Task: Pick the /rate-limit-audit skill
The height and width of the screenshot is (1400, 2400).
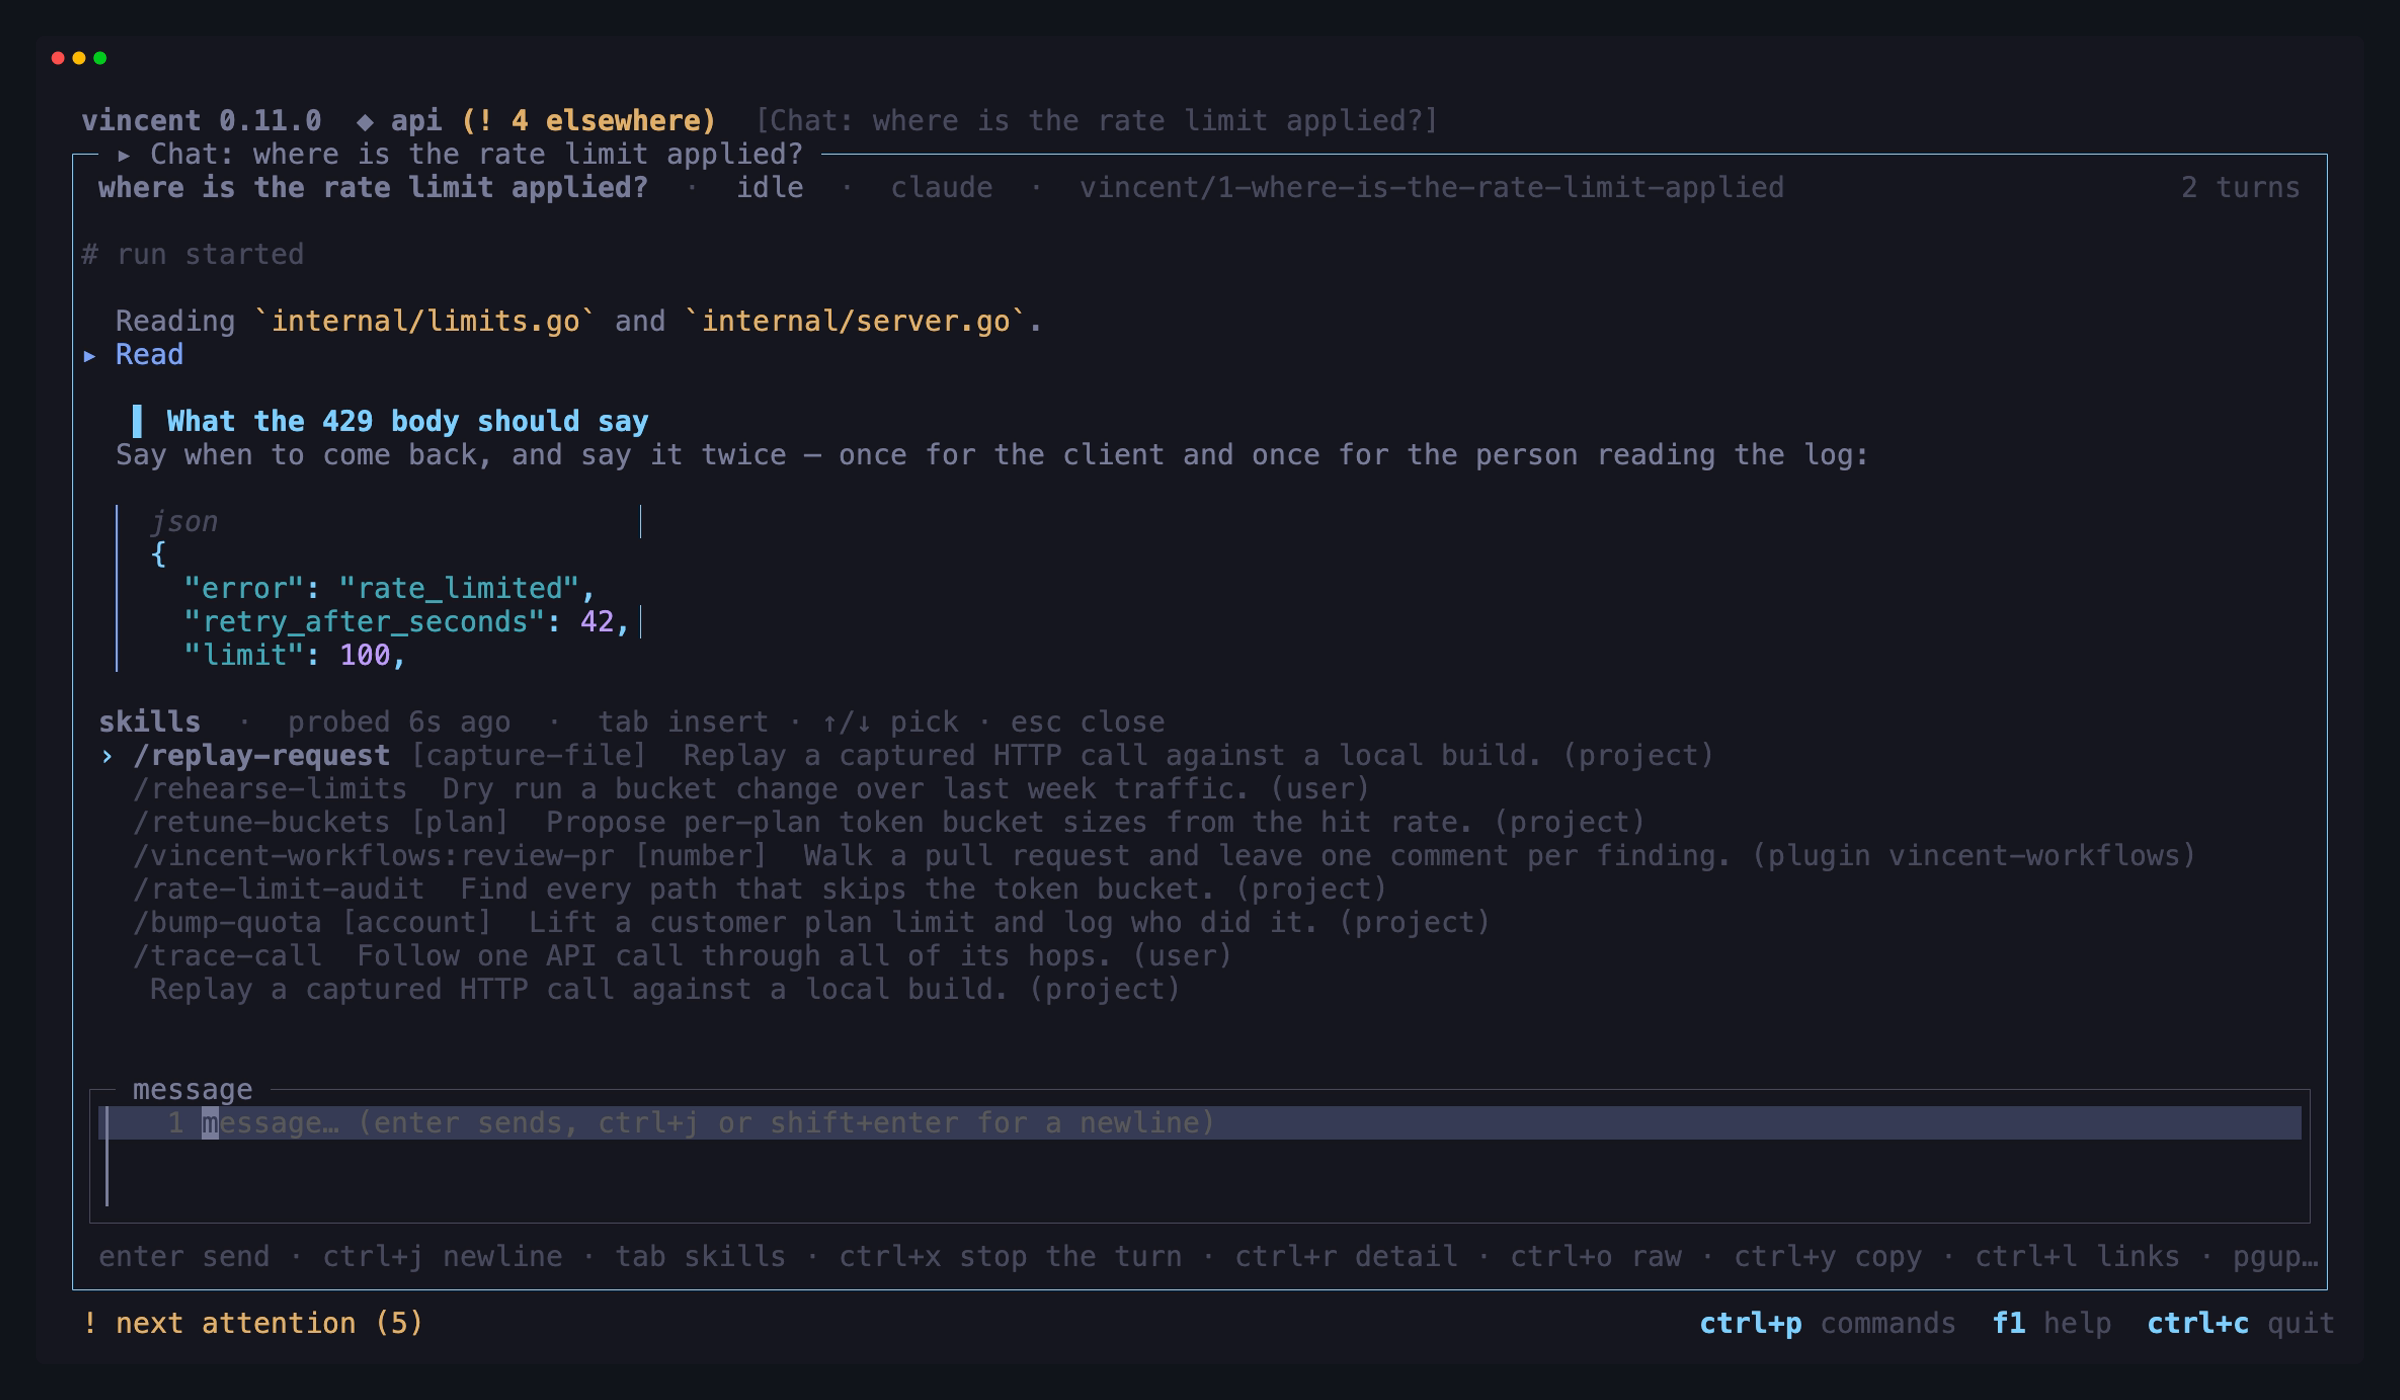Action: [760, 889]
